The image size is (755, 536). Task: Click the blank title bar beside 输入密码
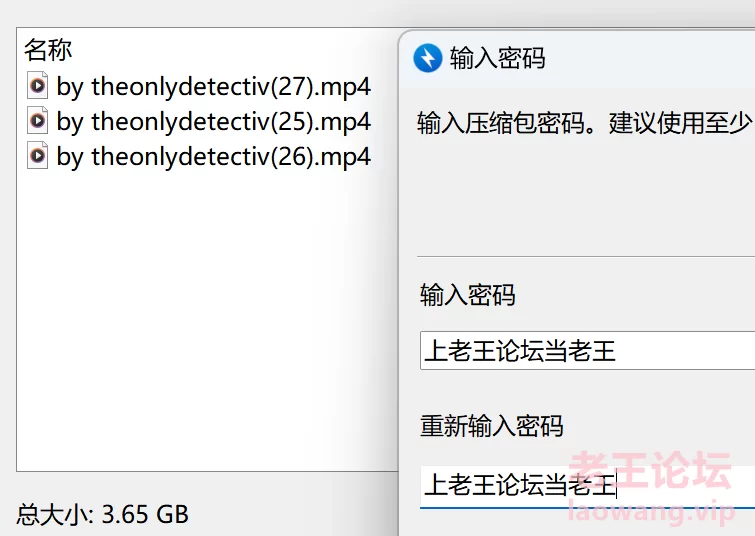pos(650,58)
